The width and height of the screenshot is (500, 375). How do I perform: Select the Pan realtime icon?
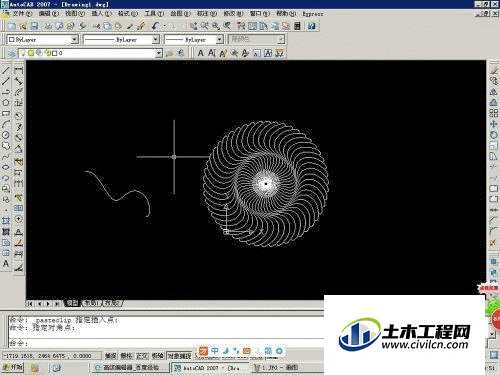tap(193, 26)
